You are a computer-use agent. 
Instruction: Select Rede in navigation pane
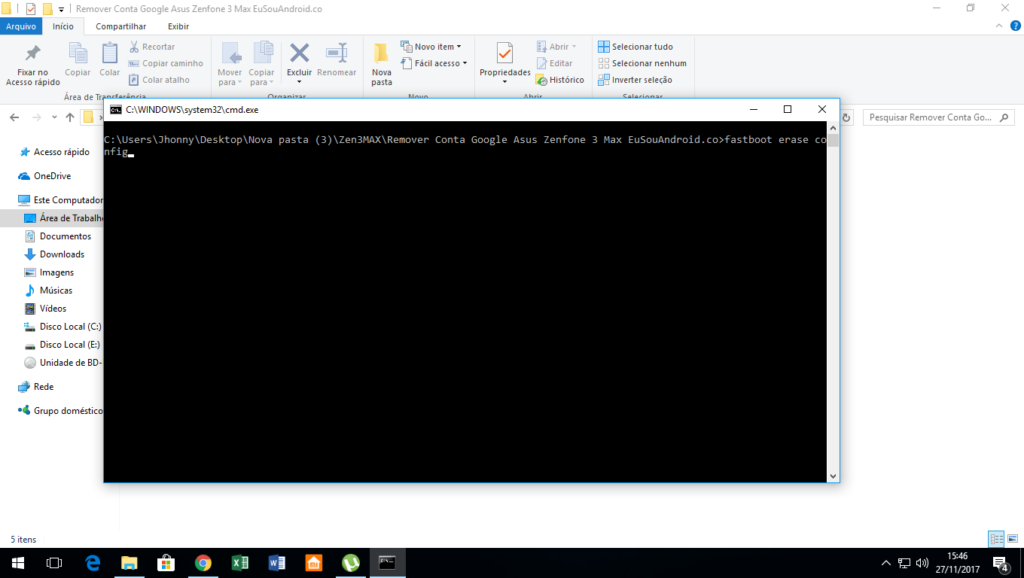[36, 387]
